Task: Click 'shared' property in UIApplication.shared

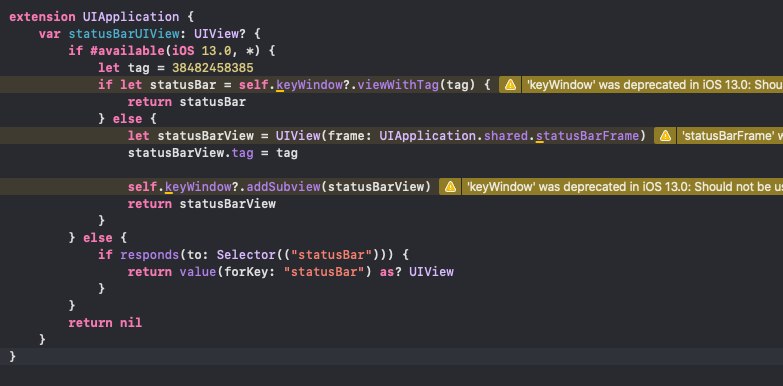Action: pos(506,136)
